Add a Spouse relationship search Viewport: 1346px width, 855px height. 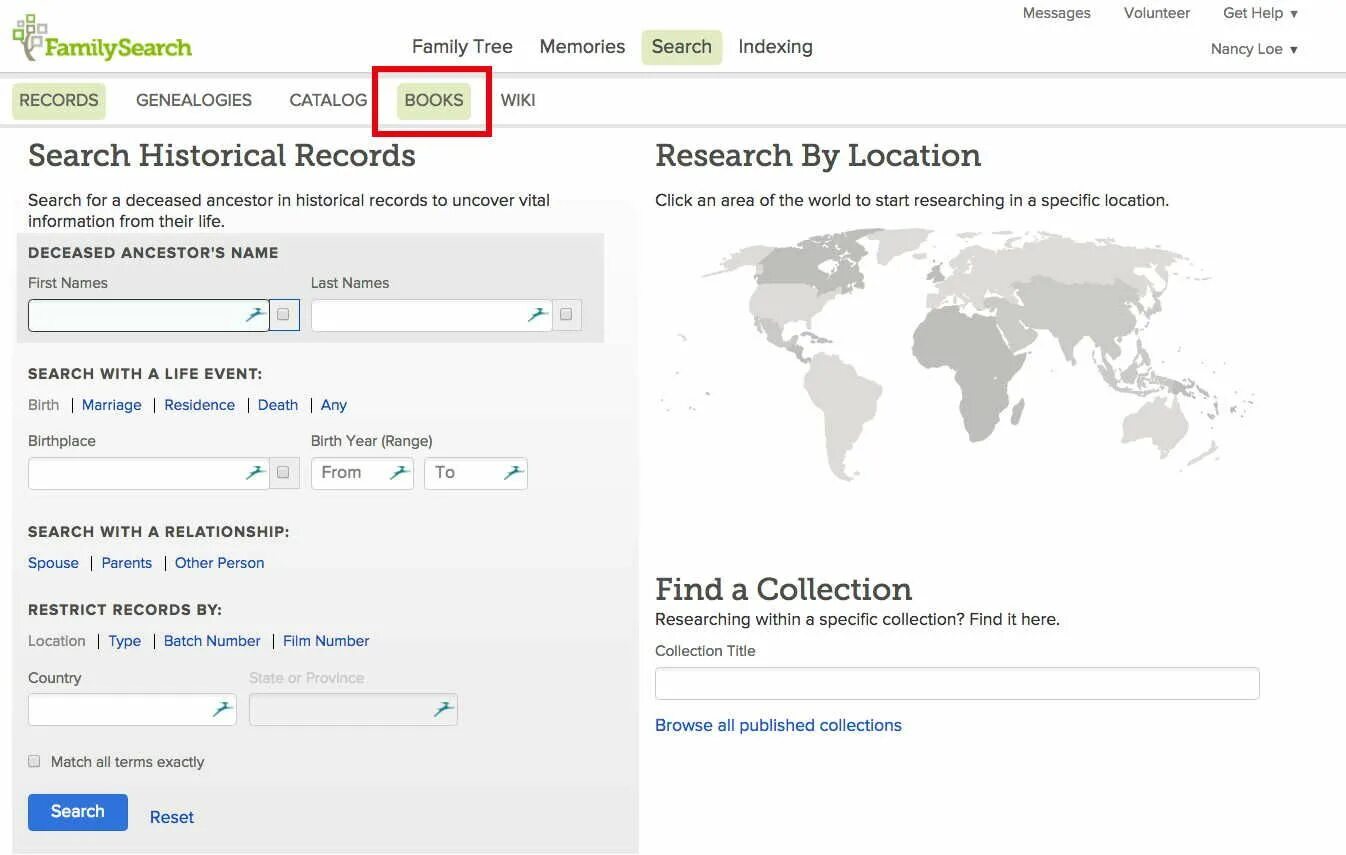coord(53,563)
